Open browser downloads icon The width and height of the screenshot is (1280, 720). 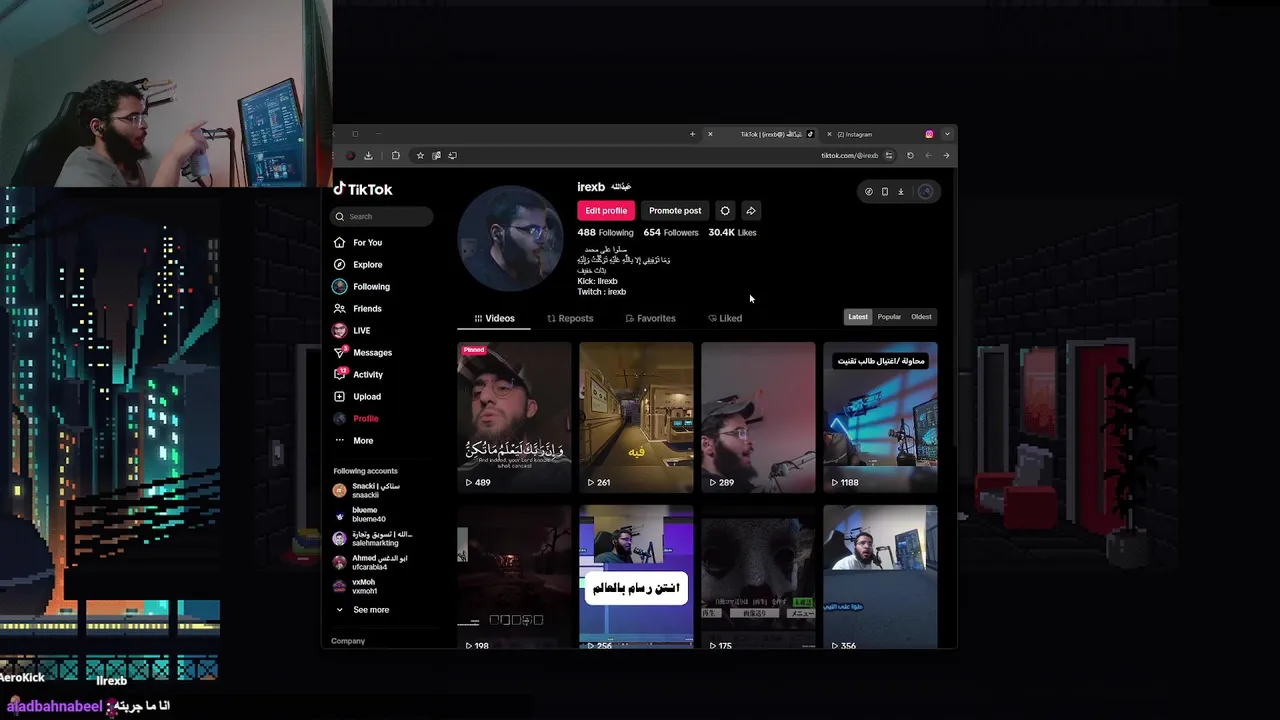(368, 155)
